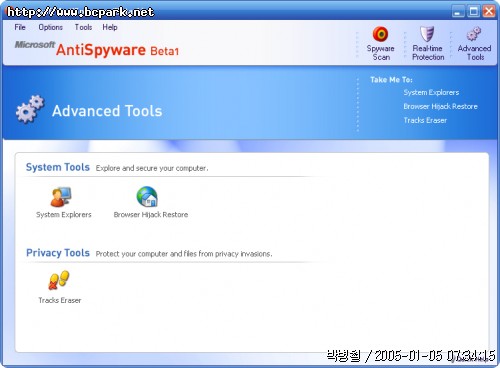Launch Browser Hijack Restore globe icon
The width and height of the screenshot is (500, 368).
(147, 197)
